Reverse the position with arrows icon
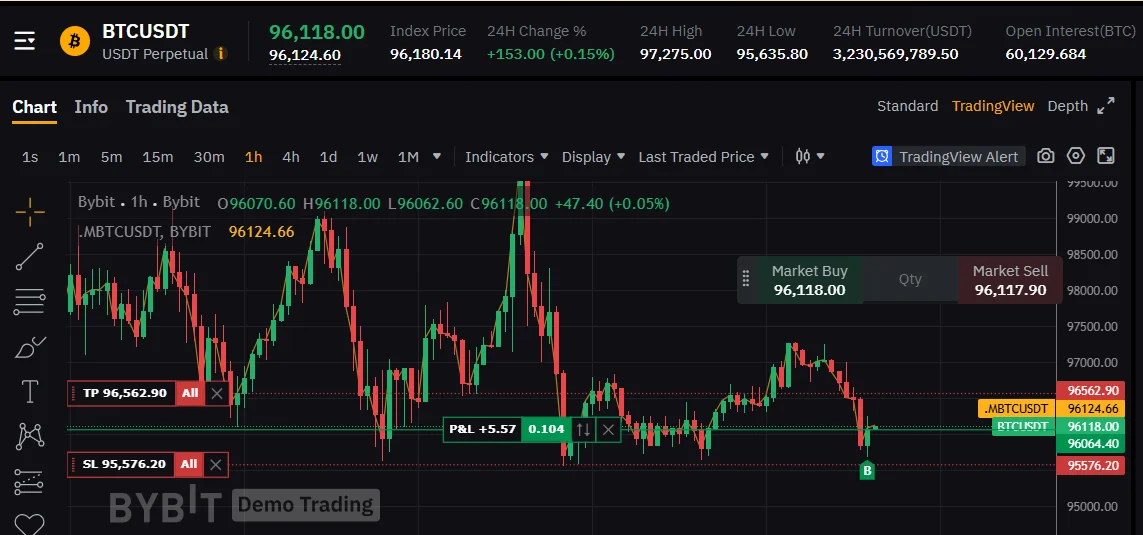1143x535 pixels. point(583,429)
